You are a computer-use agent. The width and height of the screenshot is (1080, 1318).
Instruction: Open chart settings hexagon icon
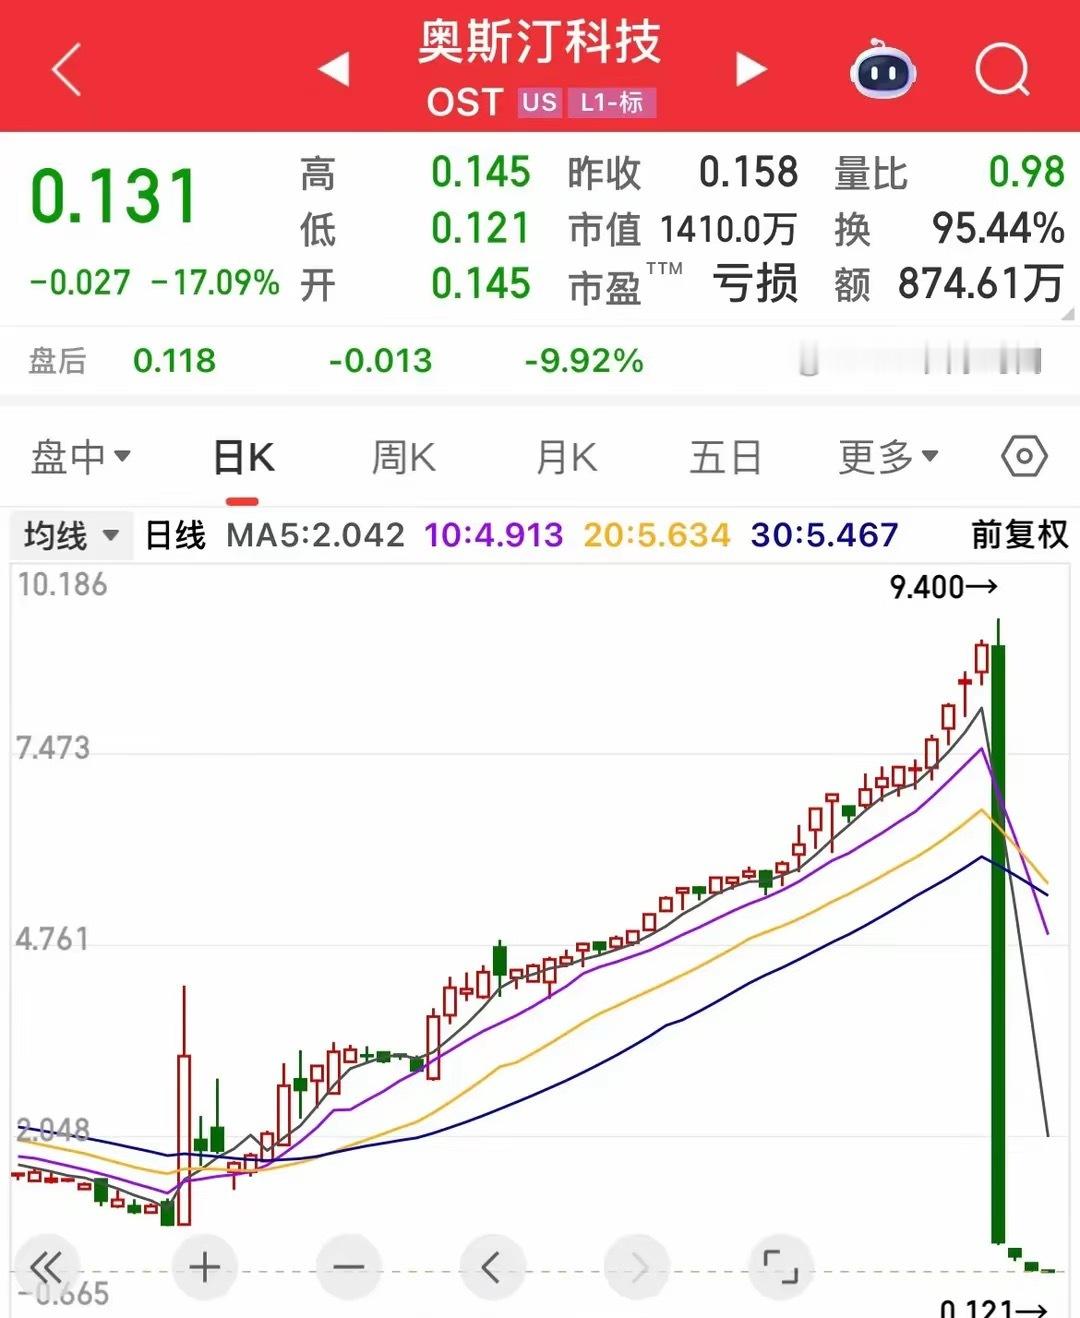pos(1024,458)
